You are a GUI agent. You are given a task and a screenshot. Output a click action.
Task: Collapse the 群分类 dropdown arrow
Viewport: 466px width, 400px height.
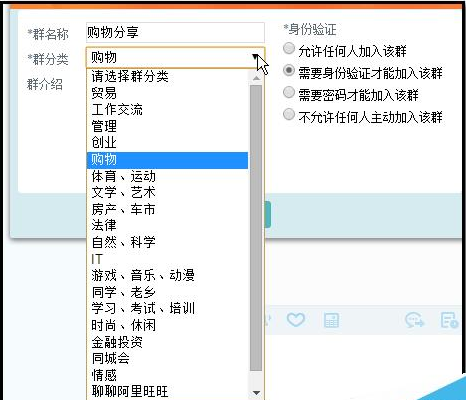tap(256, 57)
